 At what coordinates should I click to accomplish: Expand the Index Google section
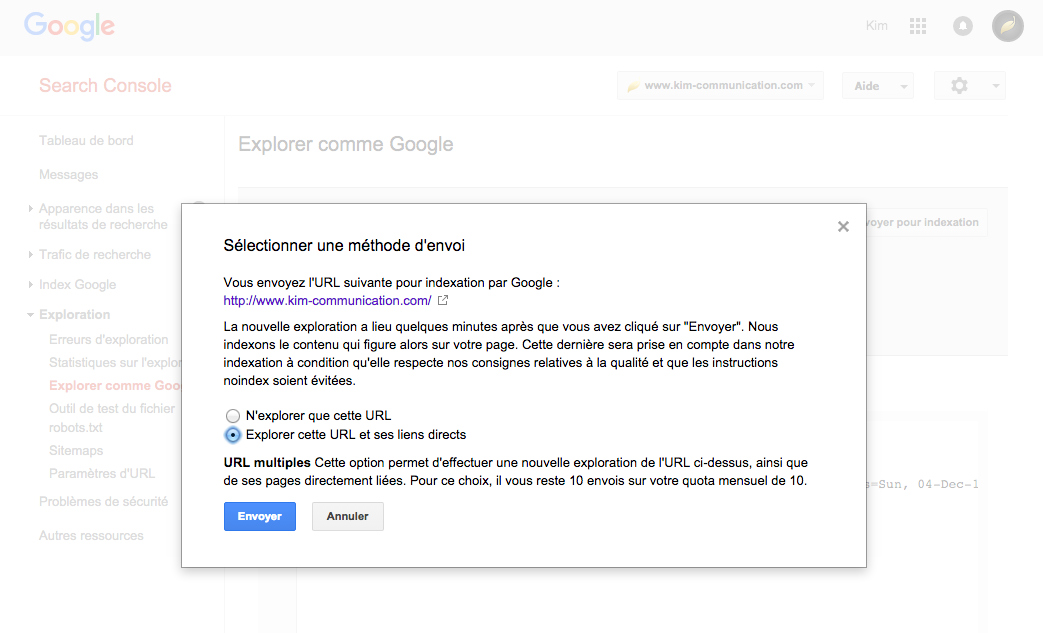77,285
